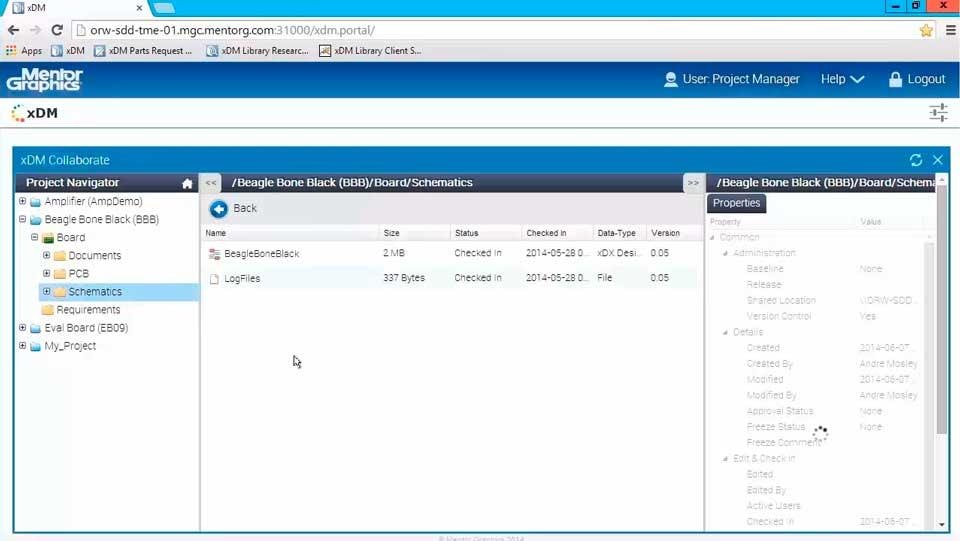Select the LogFiles row

pyautogui.click(x=450, y=278)
